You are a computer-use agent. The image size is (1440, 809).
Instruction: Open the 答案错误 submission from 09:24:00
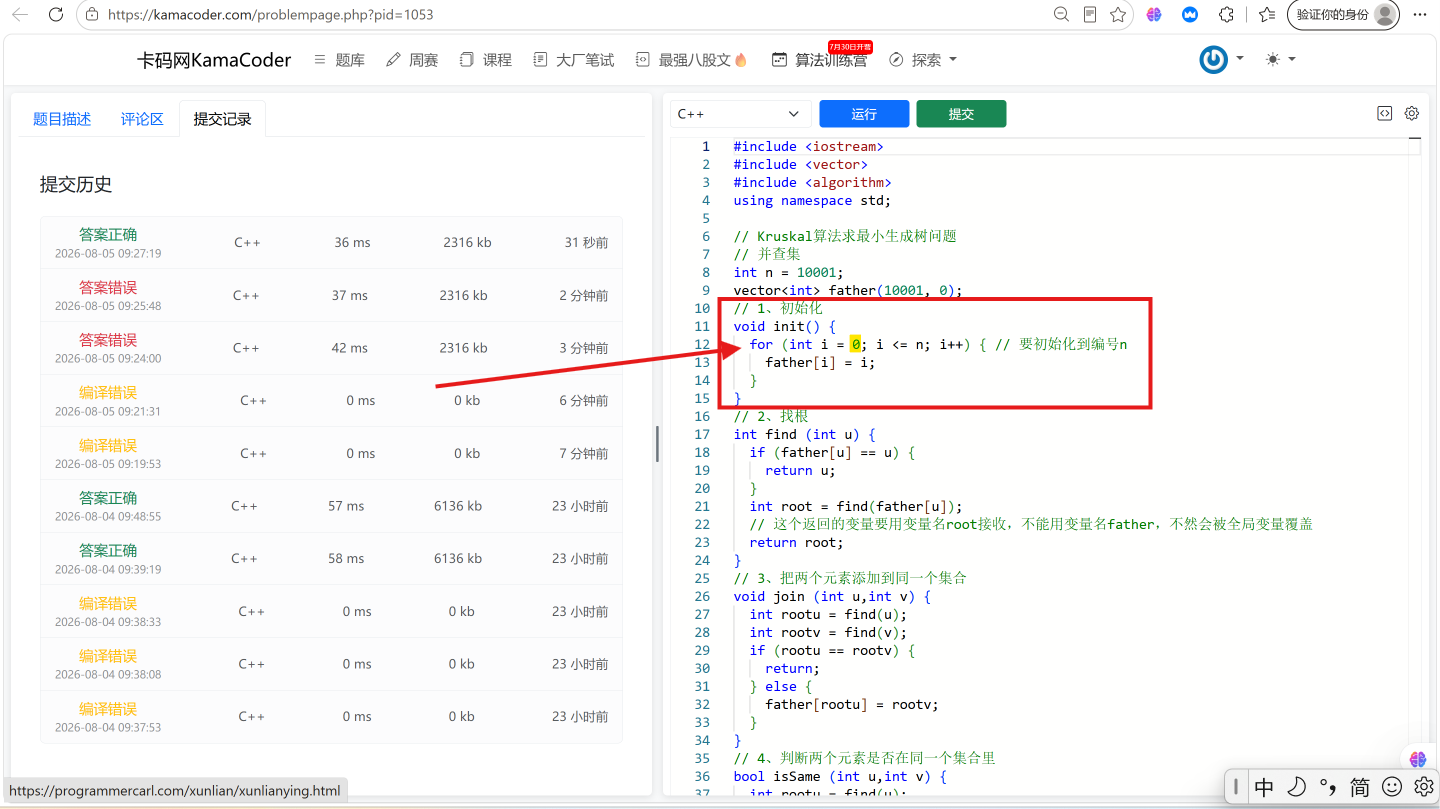[x=331, y=348]
